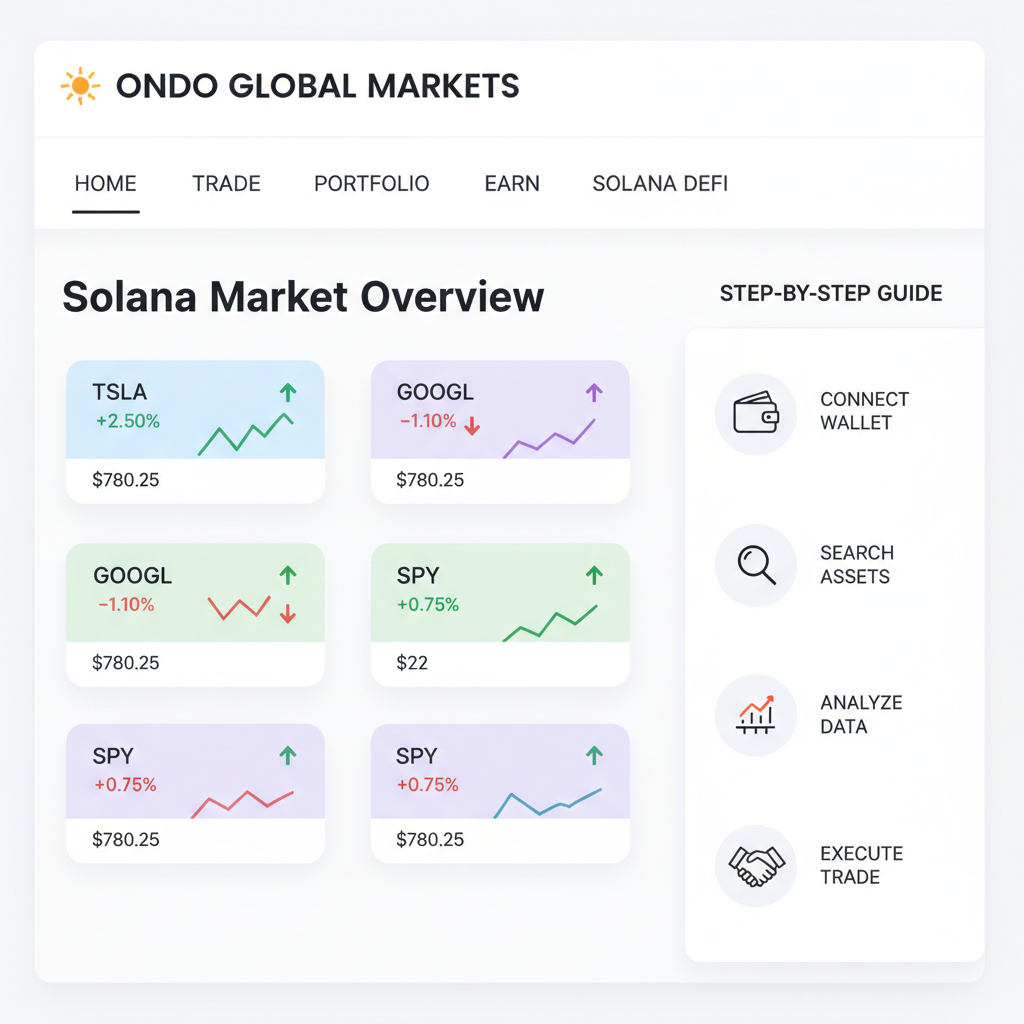This screenshot has width=1024, height=1024.
Task: Select the HOME navigation item
Action: (x=105, y=183)
